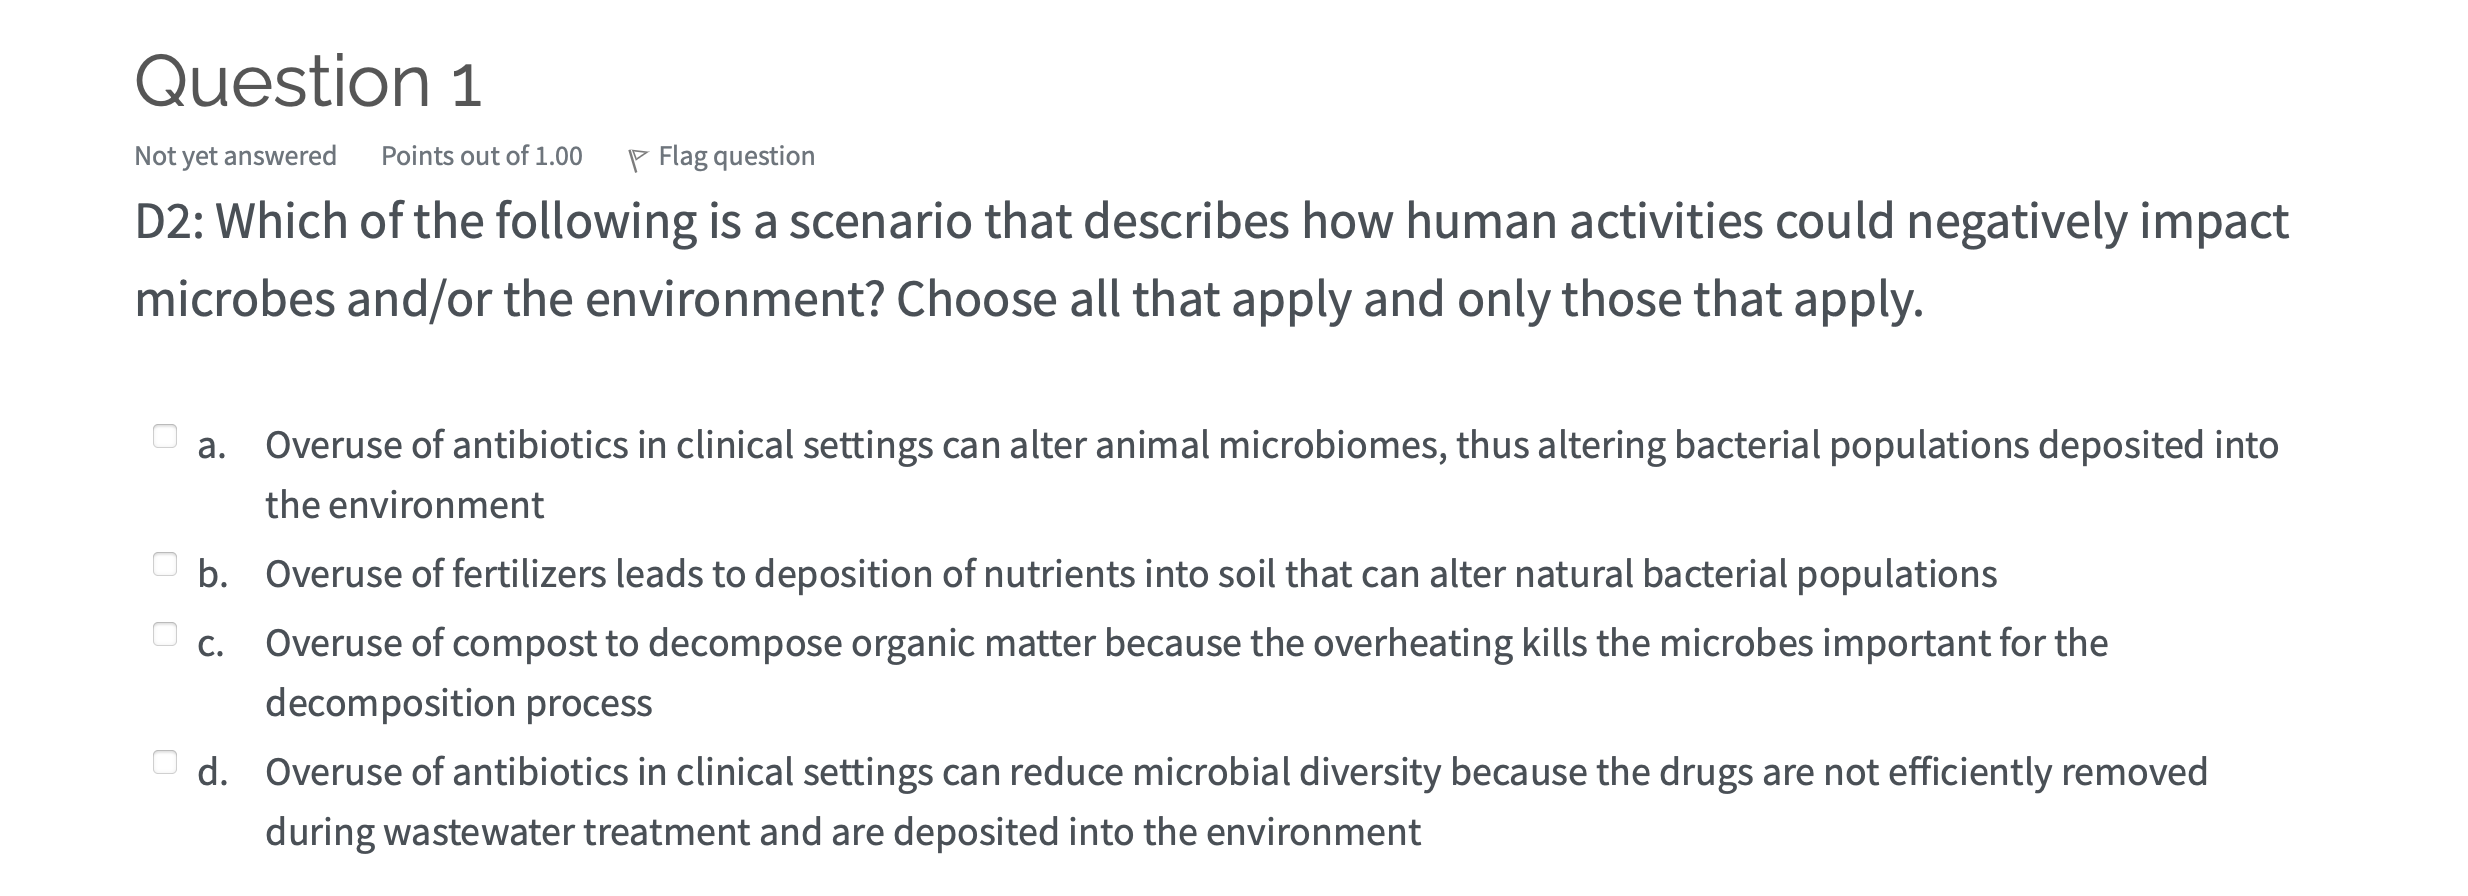Screen dimensions: 2468x896
Task: Click the "Points out of 1.00" text
Action: (x=481, y=156)
